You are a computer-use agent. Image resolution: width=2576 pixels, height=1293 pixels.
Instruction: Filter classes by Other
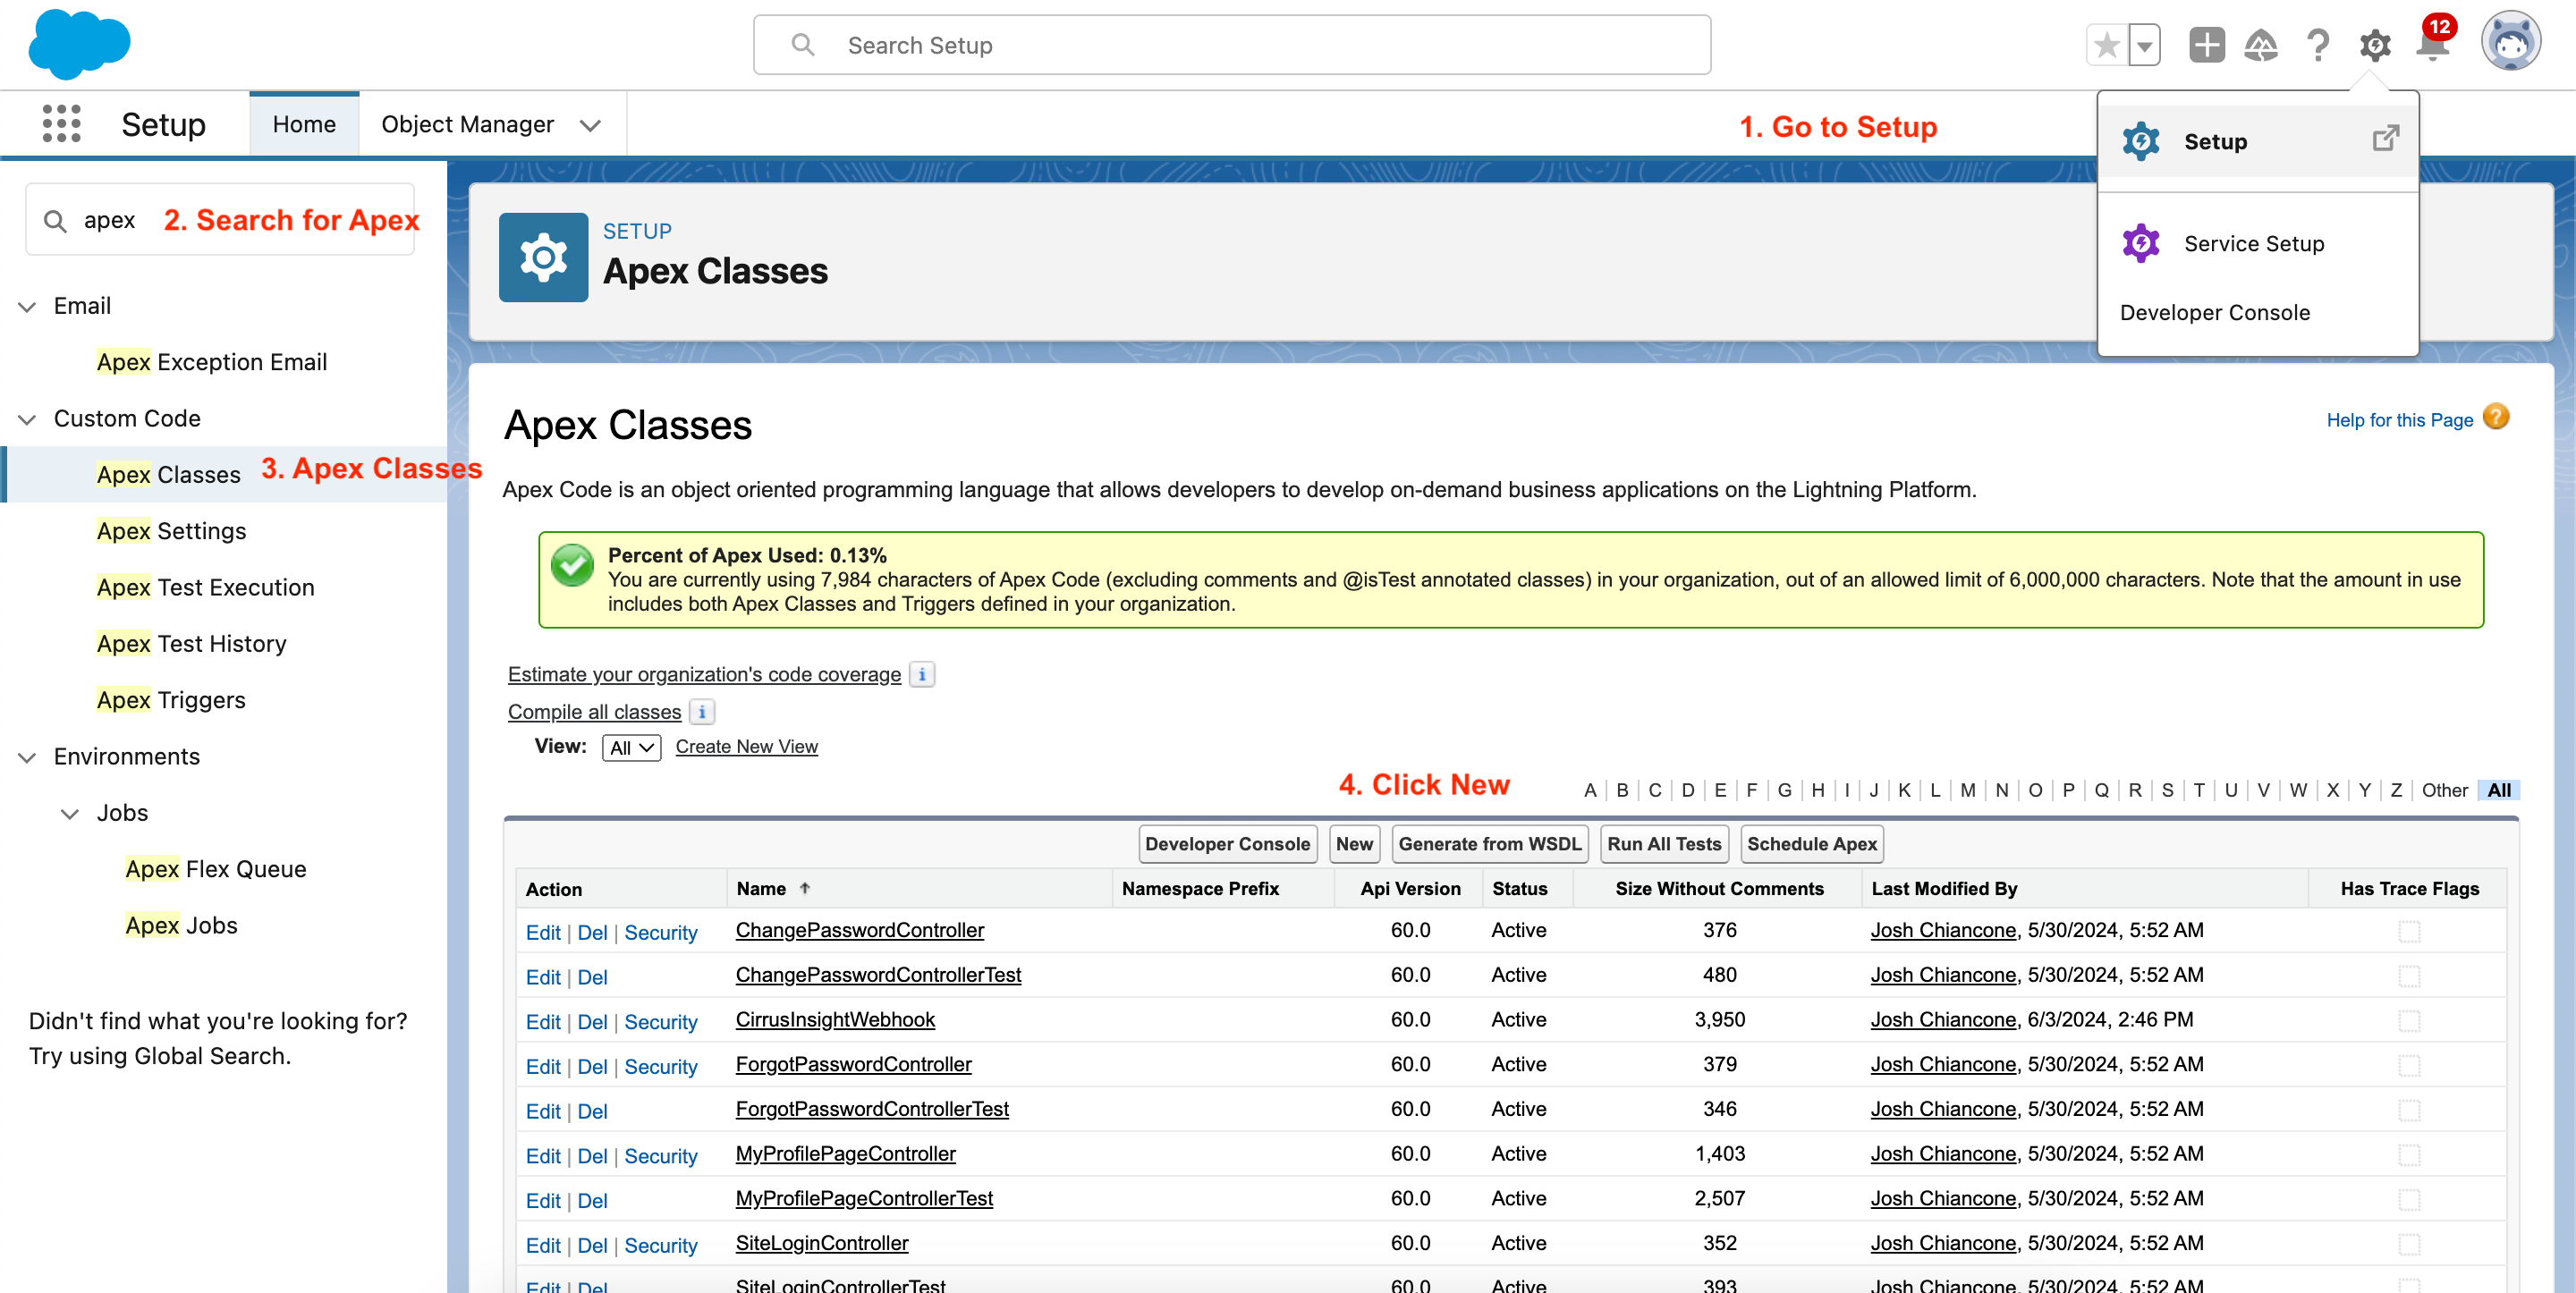coord(2444,790)
